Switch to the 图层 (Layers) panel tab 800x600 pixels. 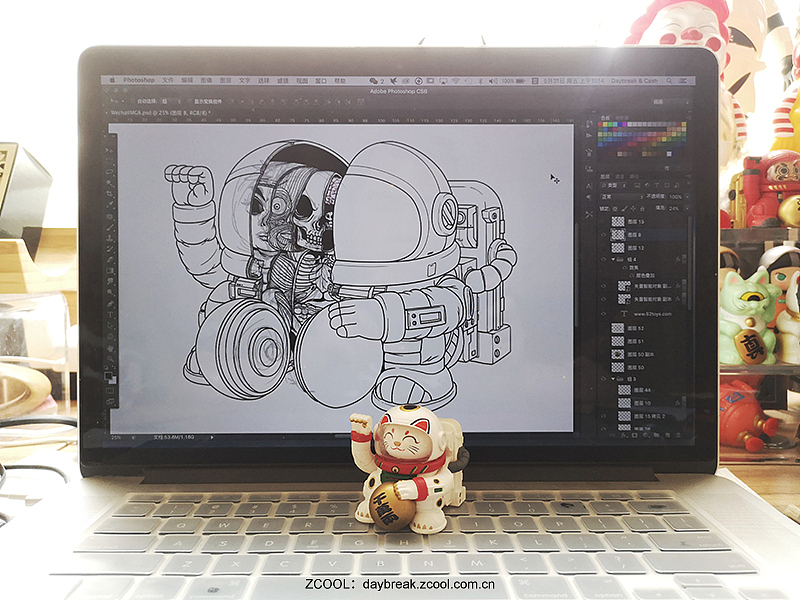pos(605,177)
